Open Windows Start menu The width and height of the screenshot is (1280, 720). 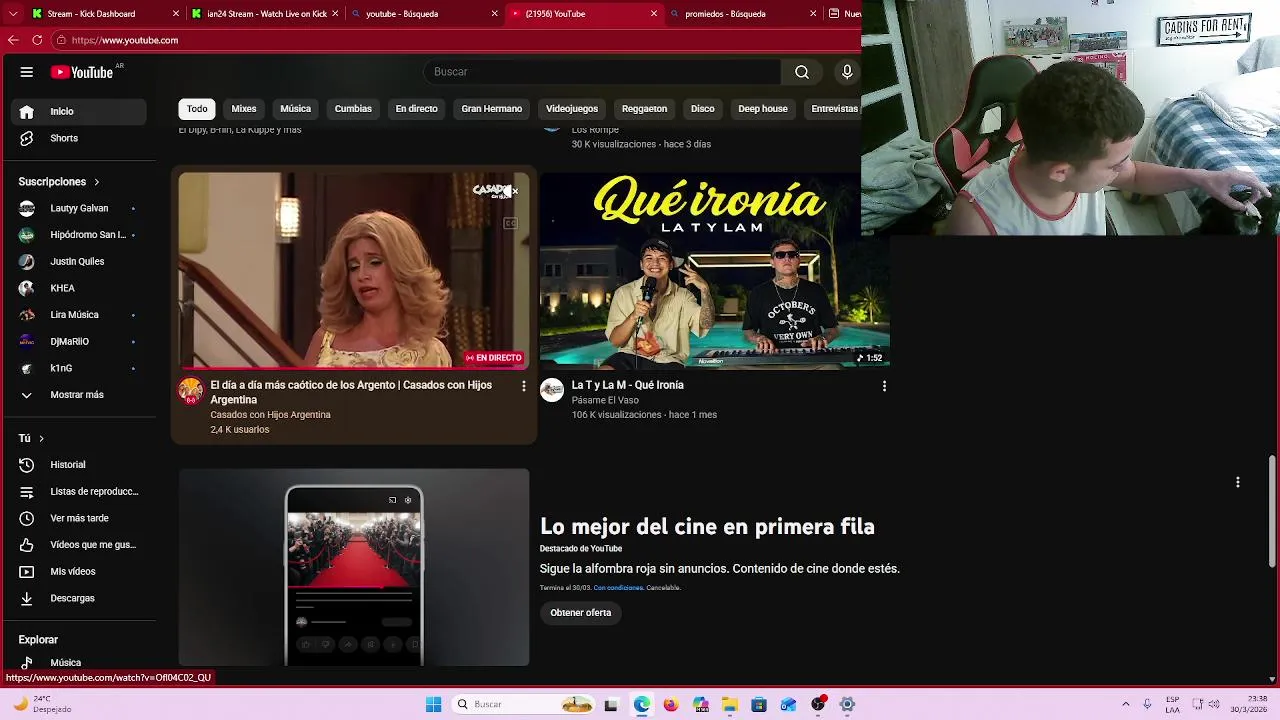[x=433, y=704]
